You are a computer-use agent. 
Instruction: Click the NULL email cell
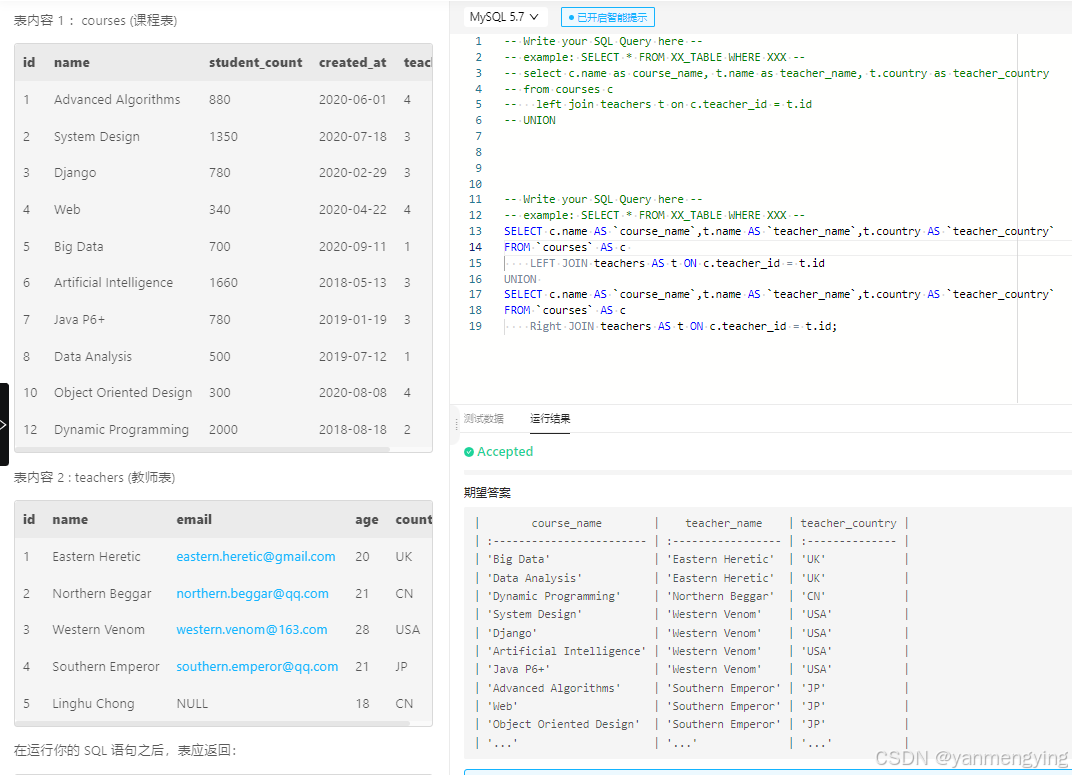pos(192,703)
